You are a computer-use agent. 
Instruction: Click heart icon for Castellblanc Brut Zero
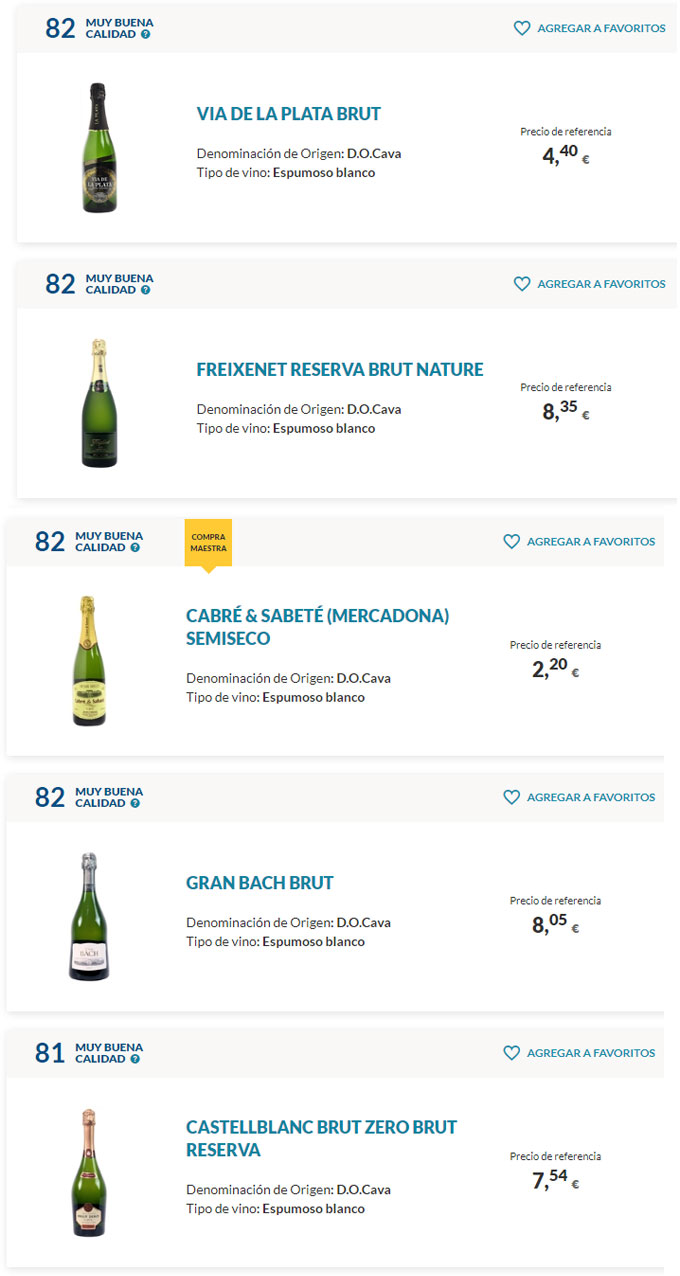512,1053
